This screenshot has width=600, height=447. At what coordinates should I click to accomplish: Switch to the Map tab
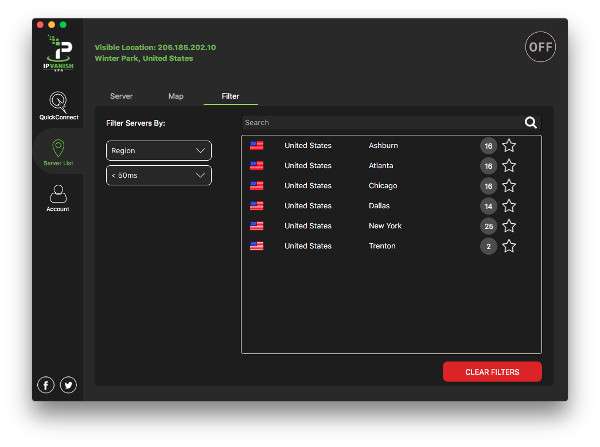176,97
